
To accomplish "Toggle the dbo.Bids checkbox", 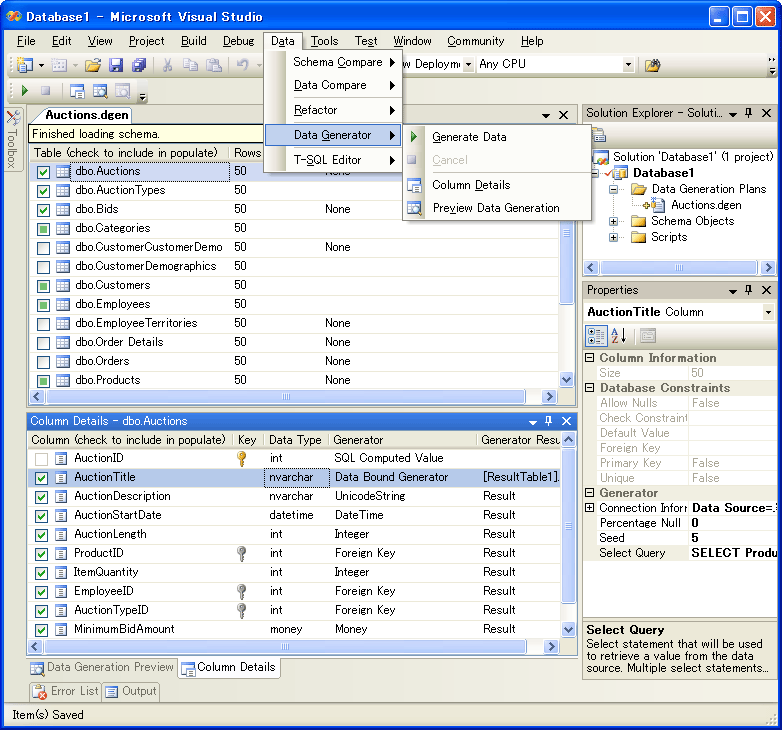I will pos(43,210).
